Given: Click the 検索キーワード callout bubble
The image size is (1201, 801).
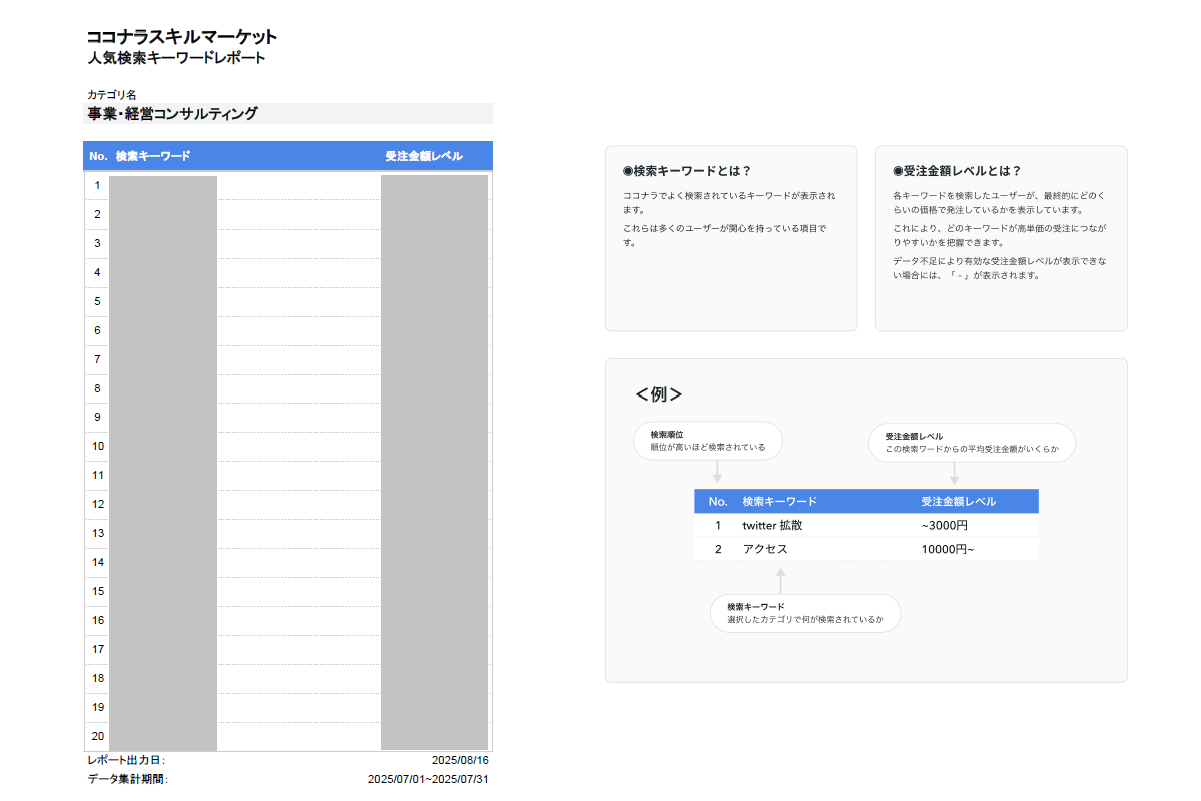Looking at the screenshot, I should (x=803, y=613).
